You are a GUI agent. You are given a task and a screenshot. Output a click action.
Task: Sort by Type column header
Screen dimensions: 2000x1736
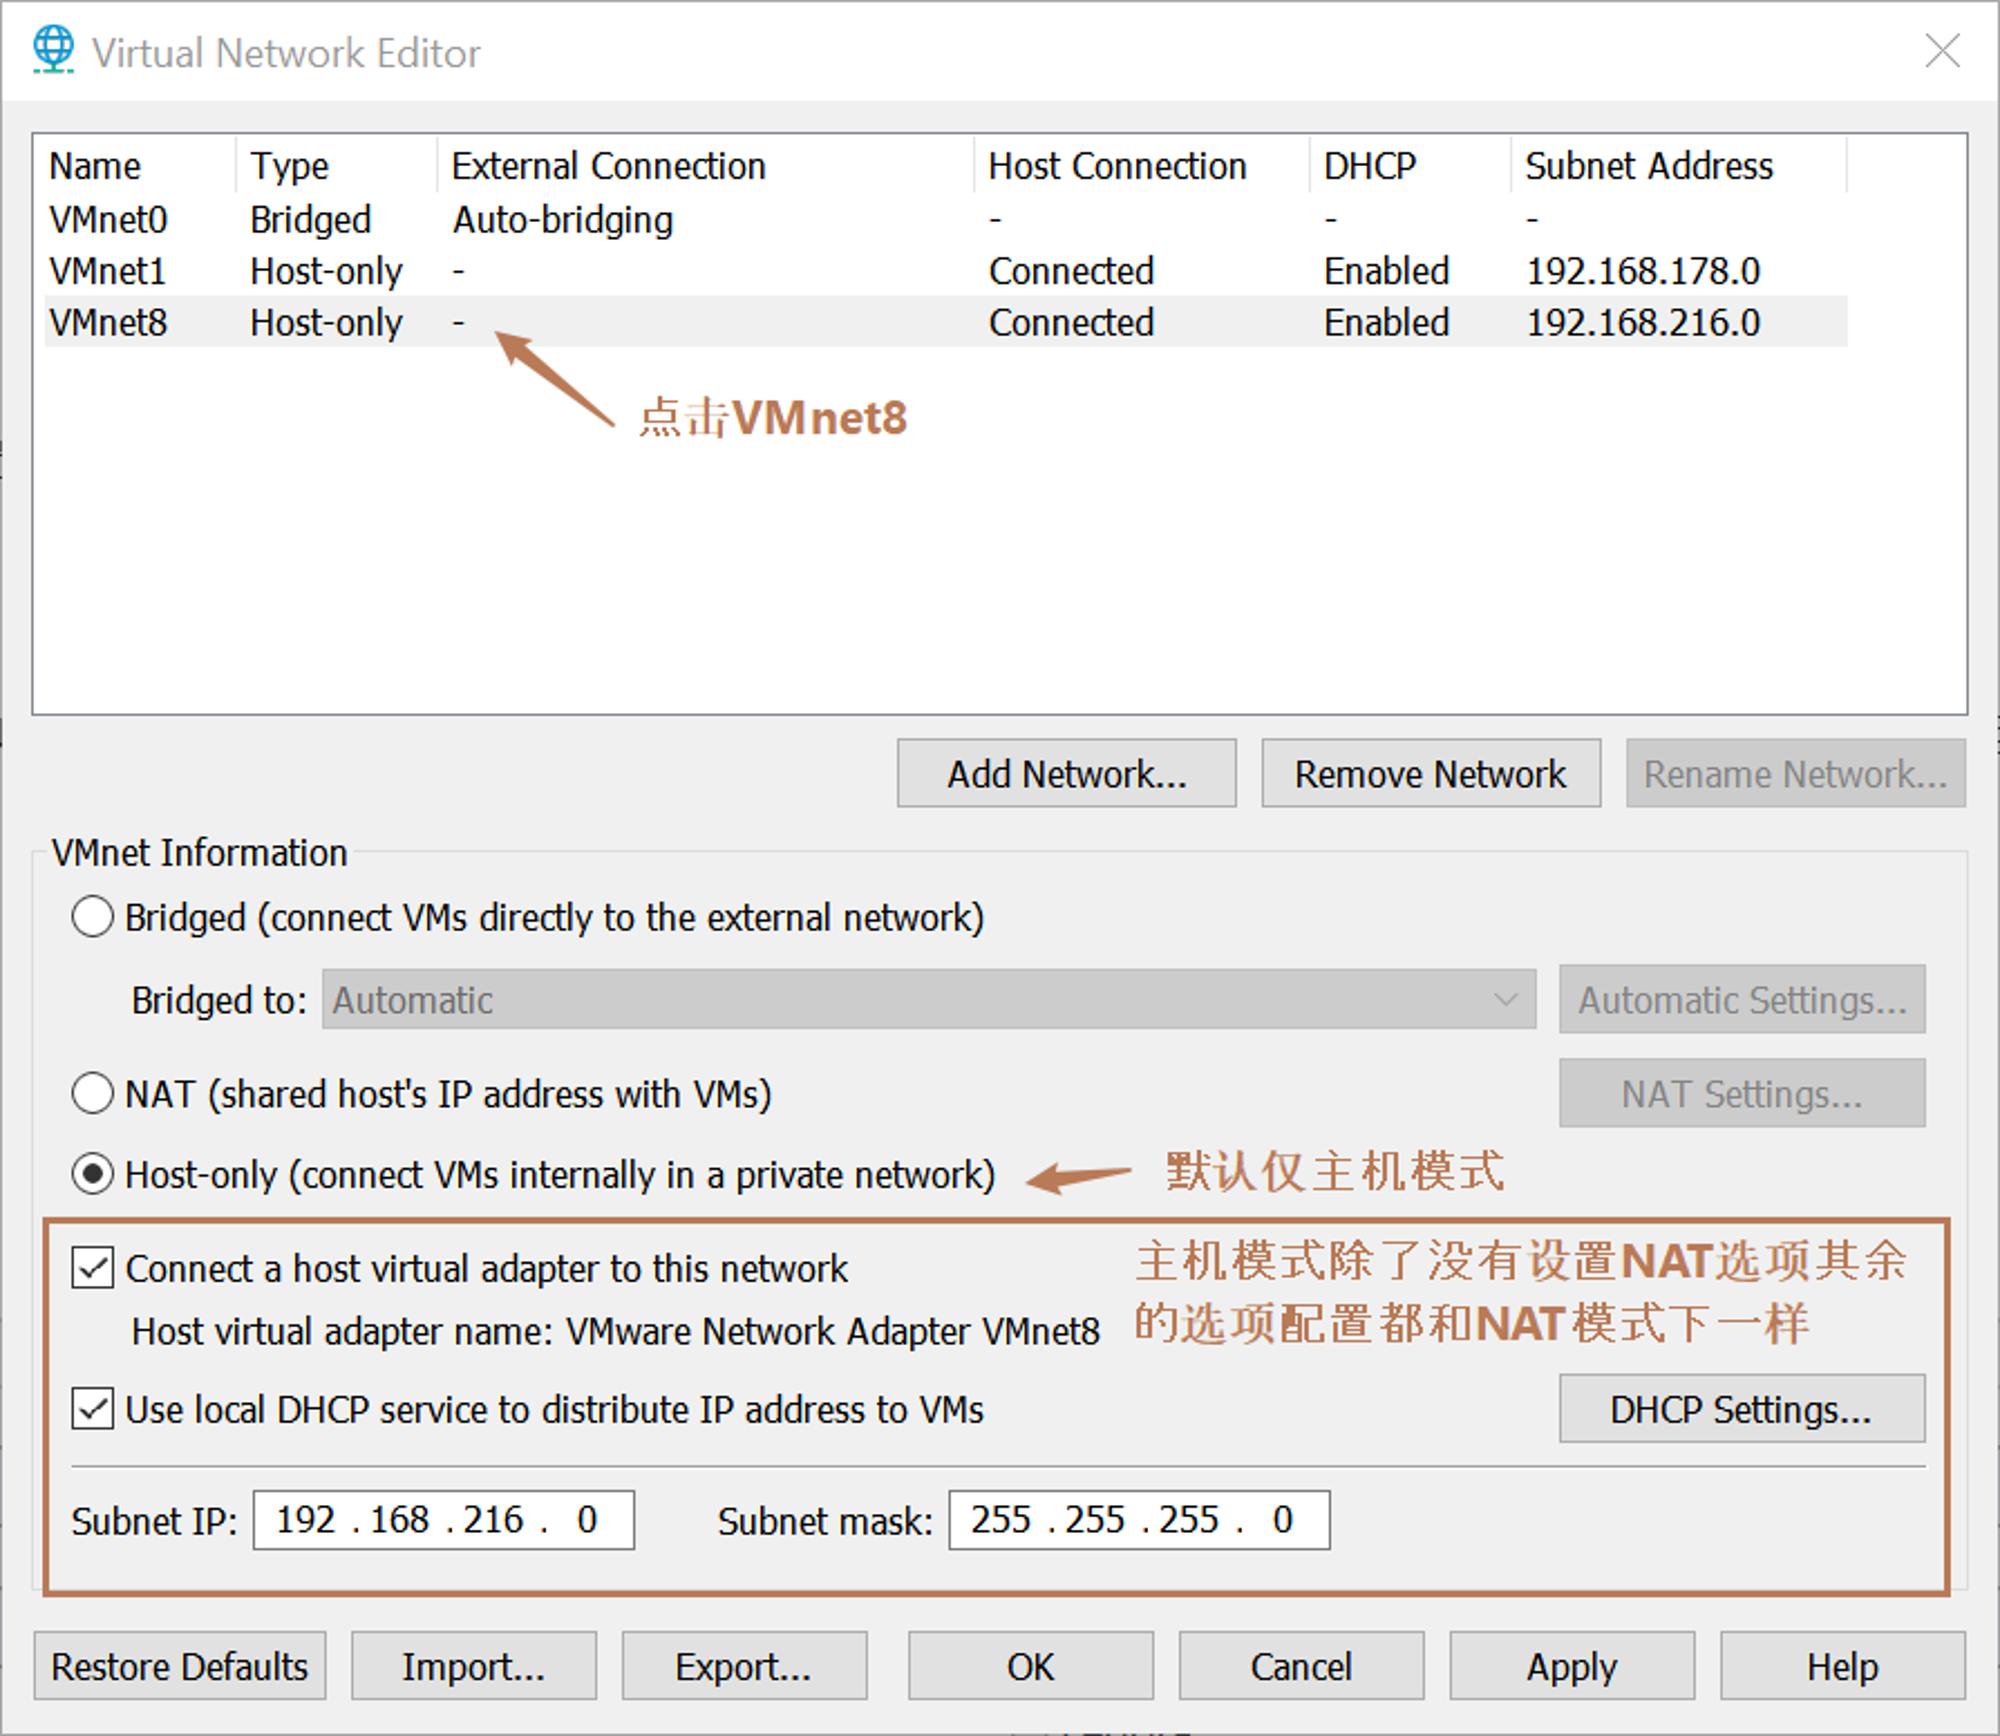coord(337,165)
